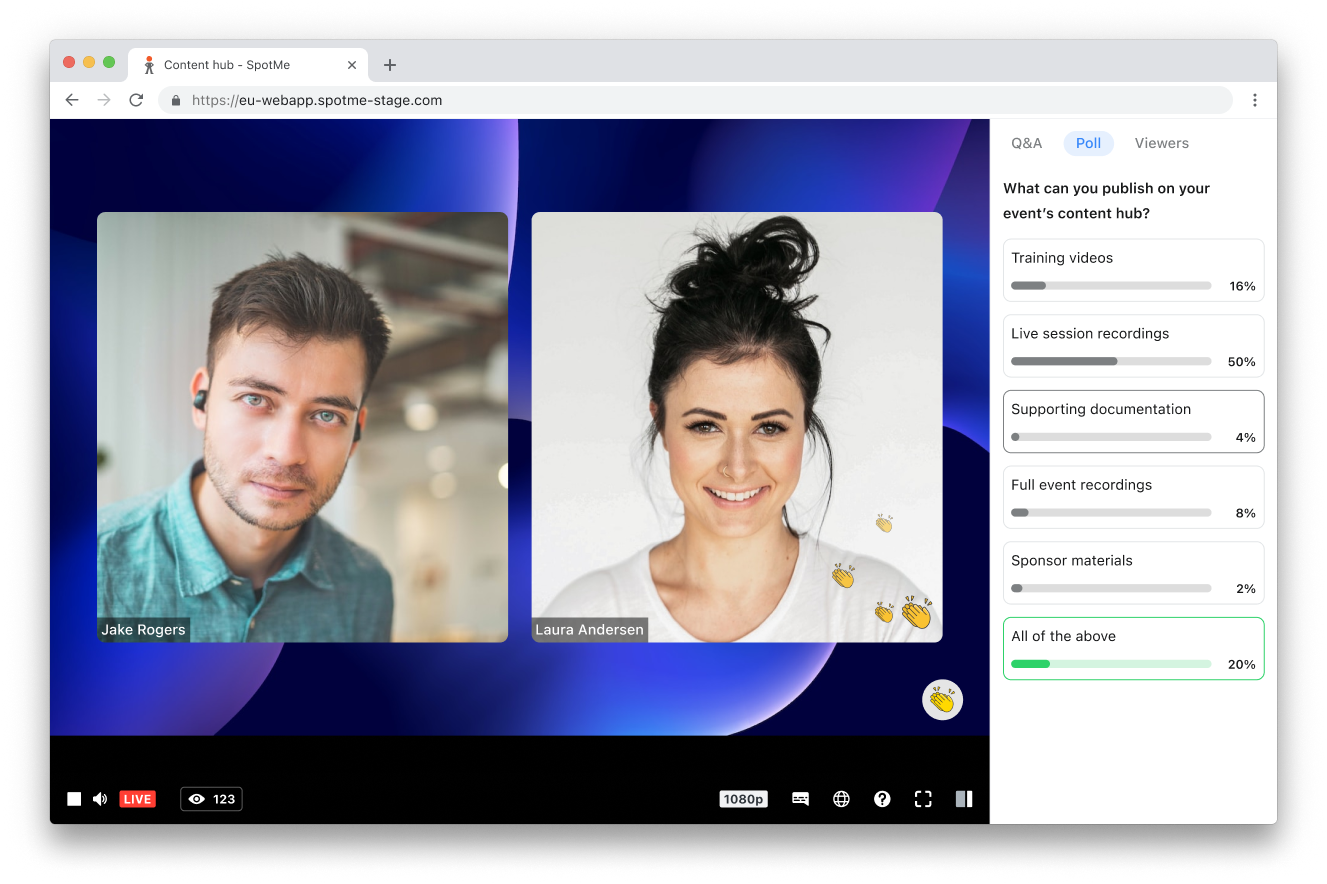Screen dimensions: 1327x884
Task: Click the site lock icon in address bar
Action: (176, 100)
